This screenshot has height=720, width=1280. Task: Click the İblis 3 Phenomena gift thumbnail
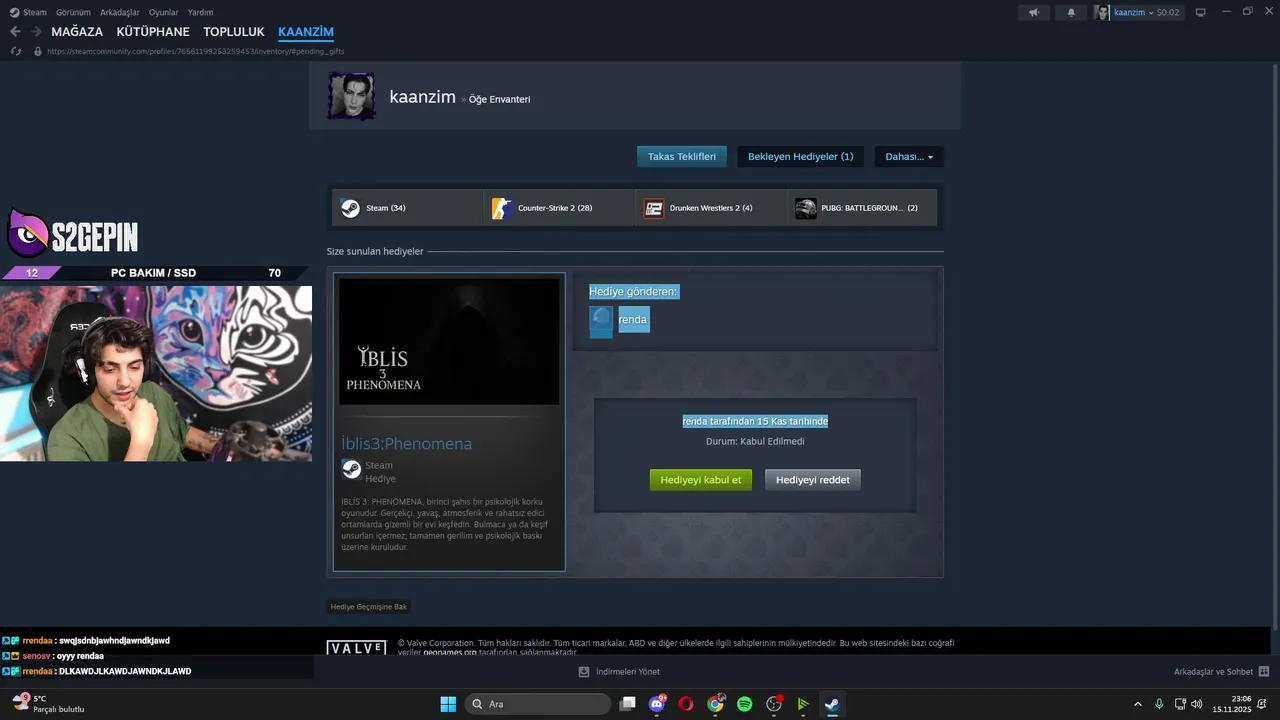pyautogui.click(x=449, y=341)
